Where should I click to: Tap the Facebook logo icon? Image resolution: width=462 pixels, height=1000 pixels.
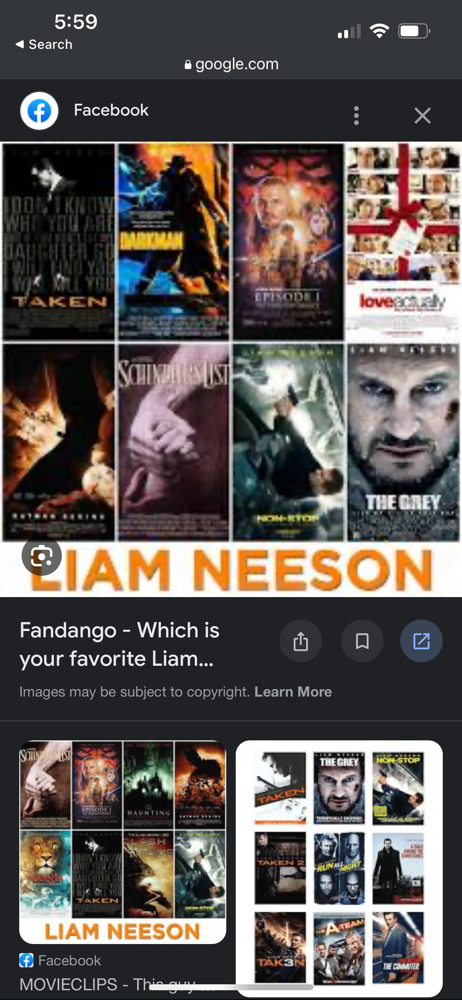click(x=40, y=111)
